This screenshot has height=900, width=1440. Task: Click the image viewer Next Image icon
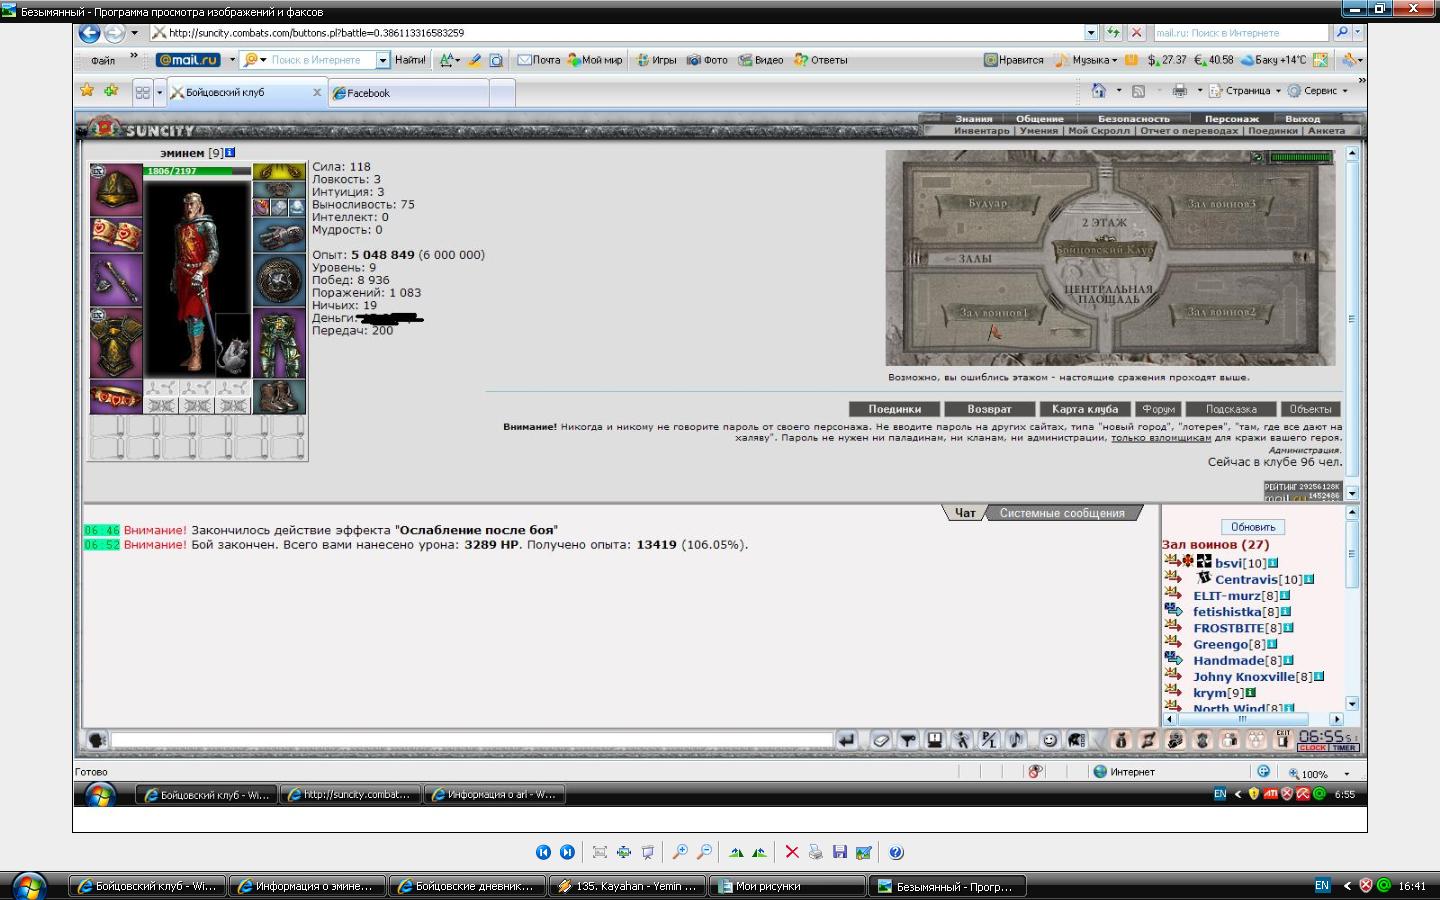click(567, 852)
